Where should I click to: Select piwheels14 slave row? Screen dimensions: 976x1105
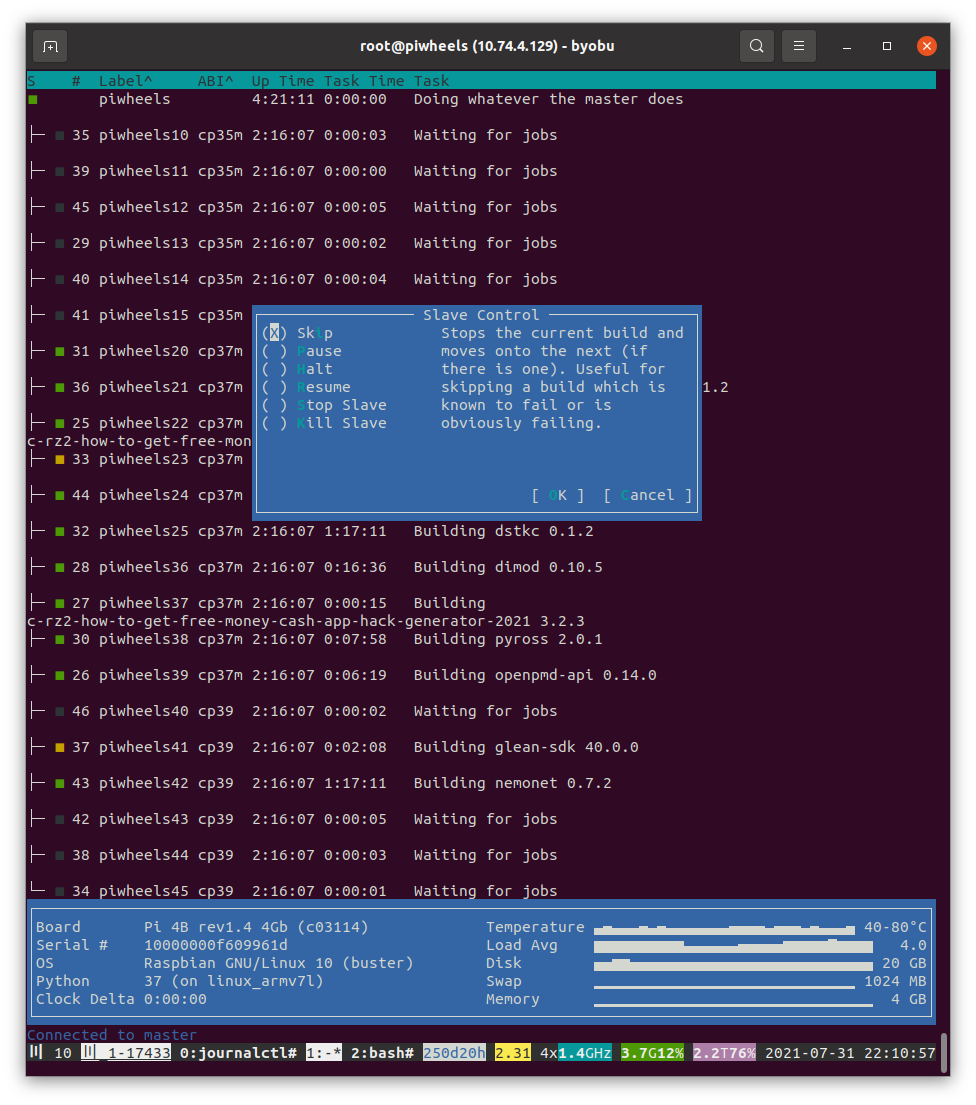coord(482,279)
